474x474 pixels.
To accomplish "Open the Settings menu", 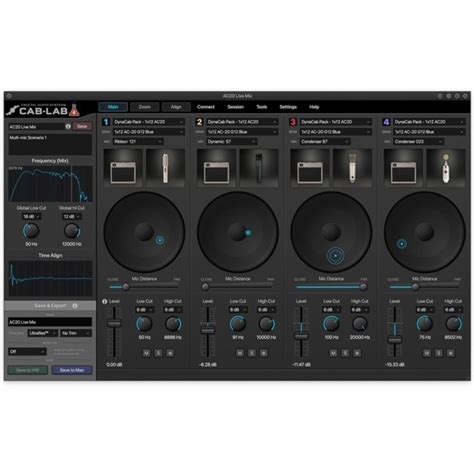I will [288, 107].
